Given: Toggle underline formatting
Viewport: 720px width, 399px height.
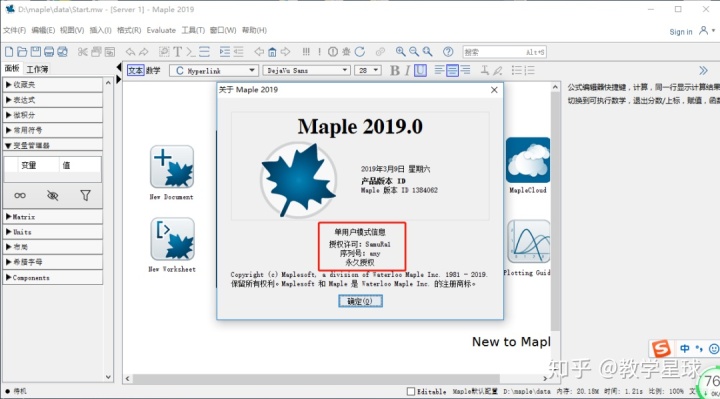Looking at the screenshot, I should tap(420, 70).
